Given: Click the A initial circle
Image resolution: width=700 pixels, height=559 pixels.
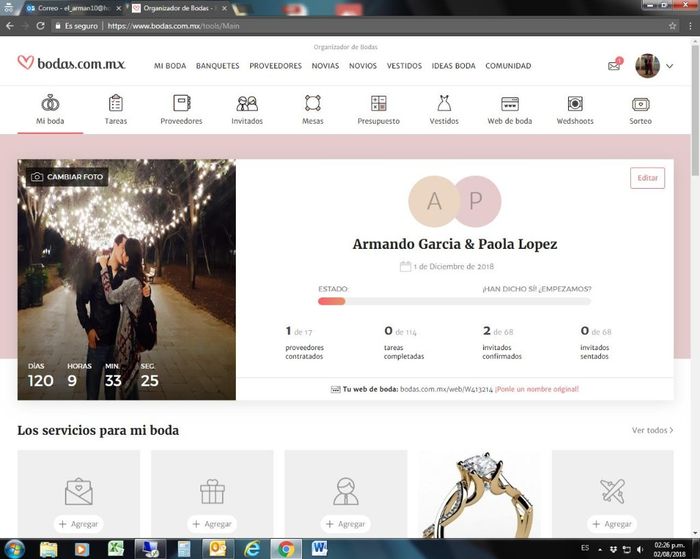Looking at the screenshot, I should (434, 201).
